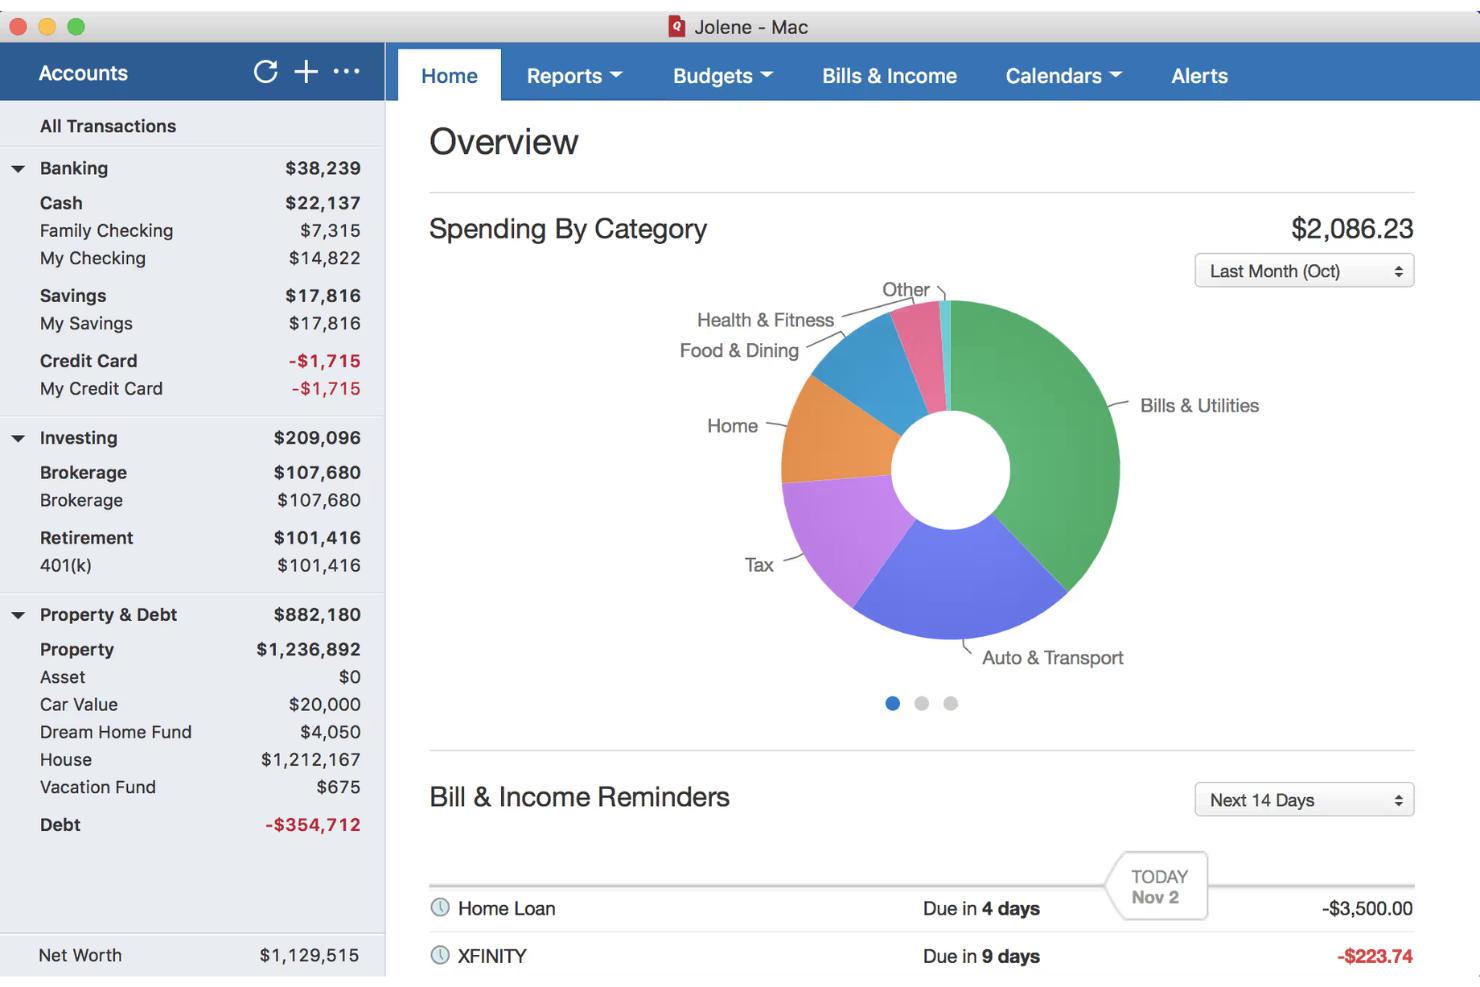Refresh accounts with the sync icon
Viewport: 1480px width, 987px height.
pyautogui.click(x=265, y=71)
